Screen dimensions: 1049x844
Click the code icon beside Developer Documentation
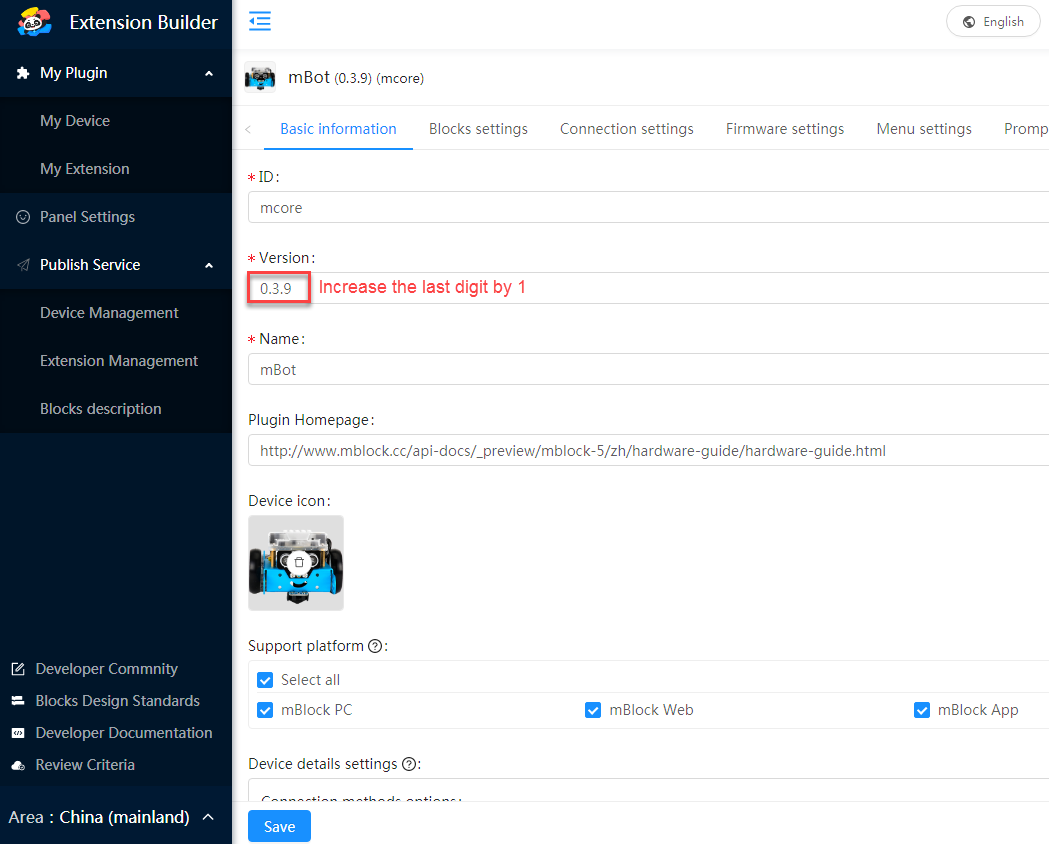pos(18,733)
